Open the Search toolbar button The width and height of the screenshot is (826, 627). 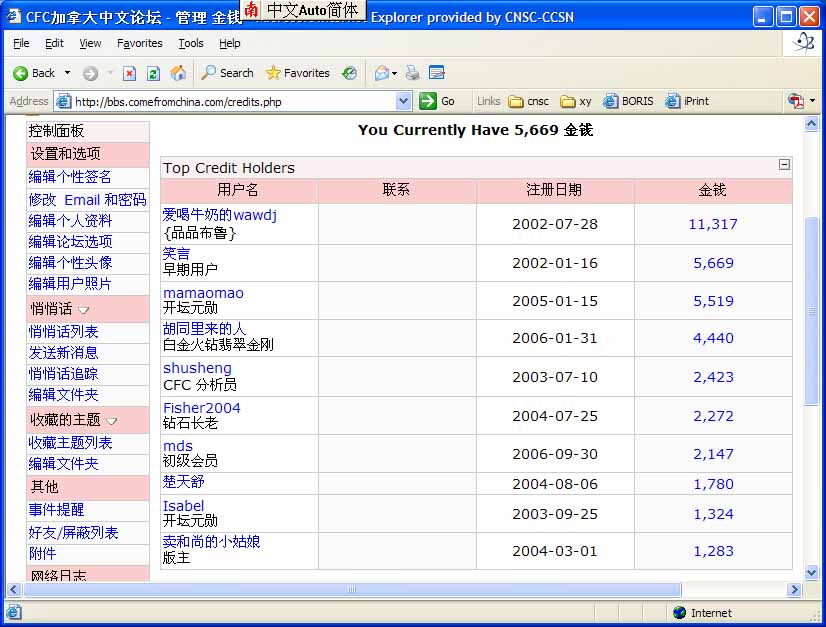point(227,73)
